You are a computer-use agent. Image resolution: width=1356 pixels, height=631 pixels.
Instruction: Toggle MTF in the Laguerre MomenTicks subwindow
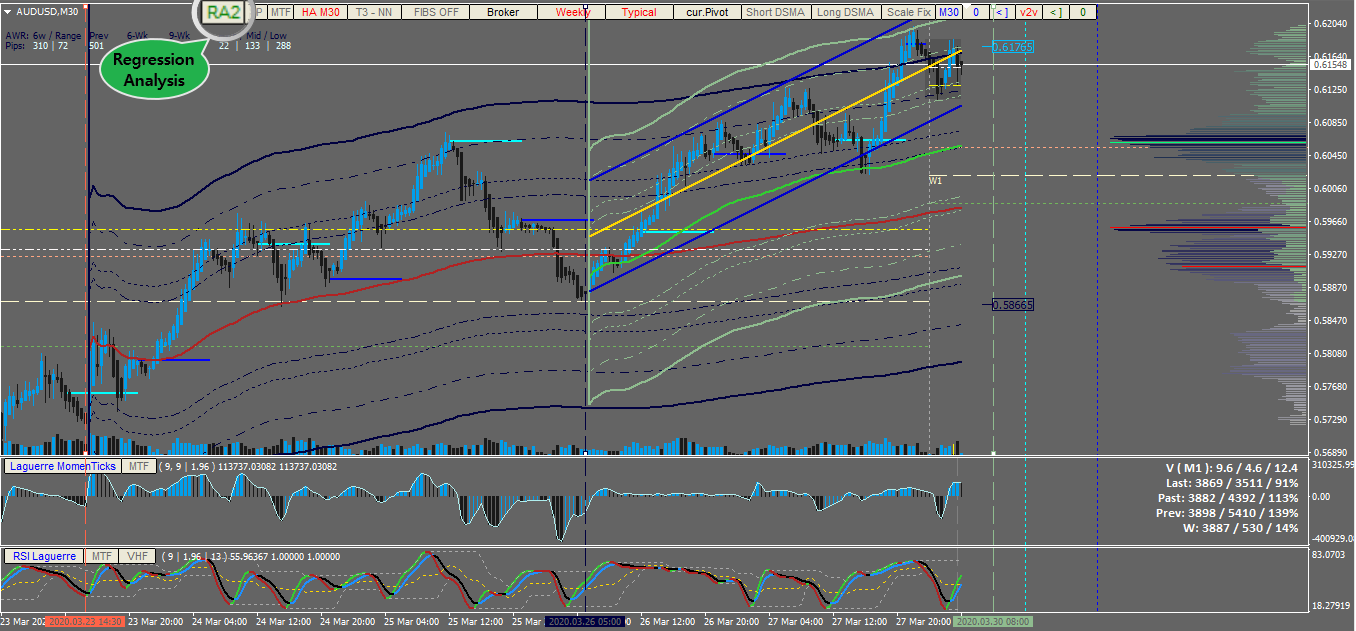coord(138,466)
